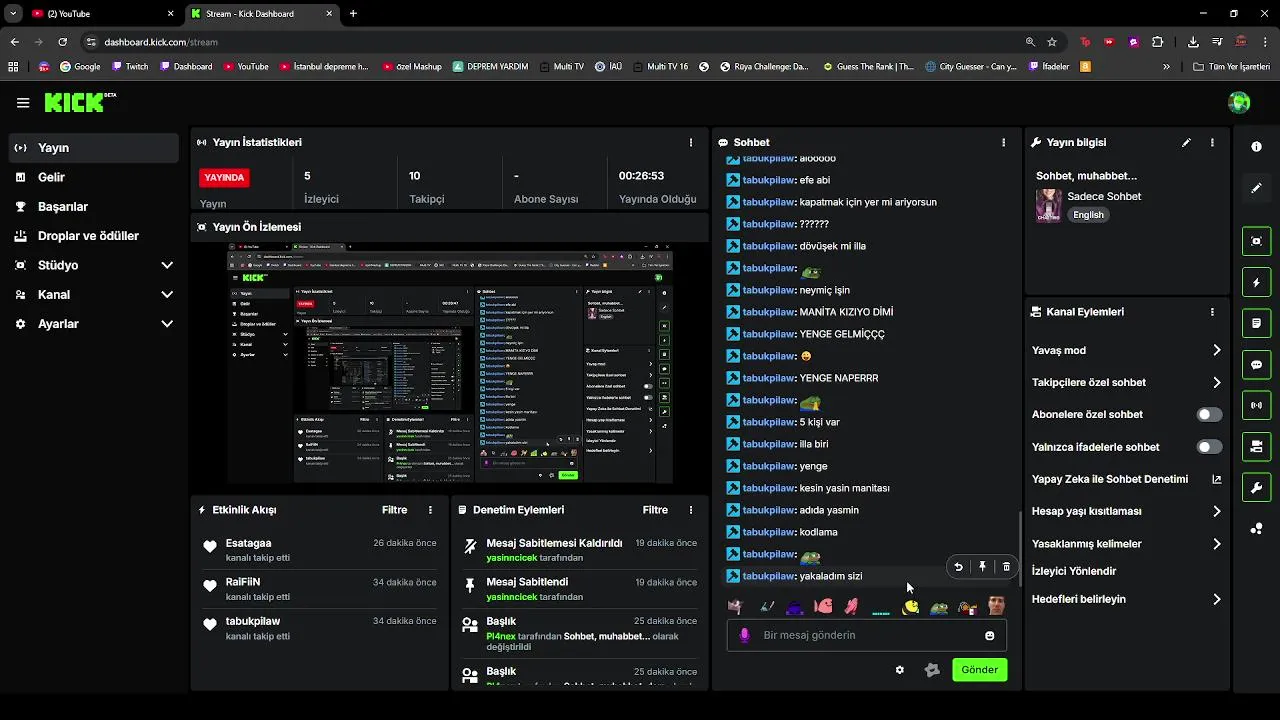1280x720 pixels.
Task: Delete the hovered chat message via trash icon
Action: click(1006, 567)
